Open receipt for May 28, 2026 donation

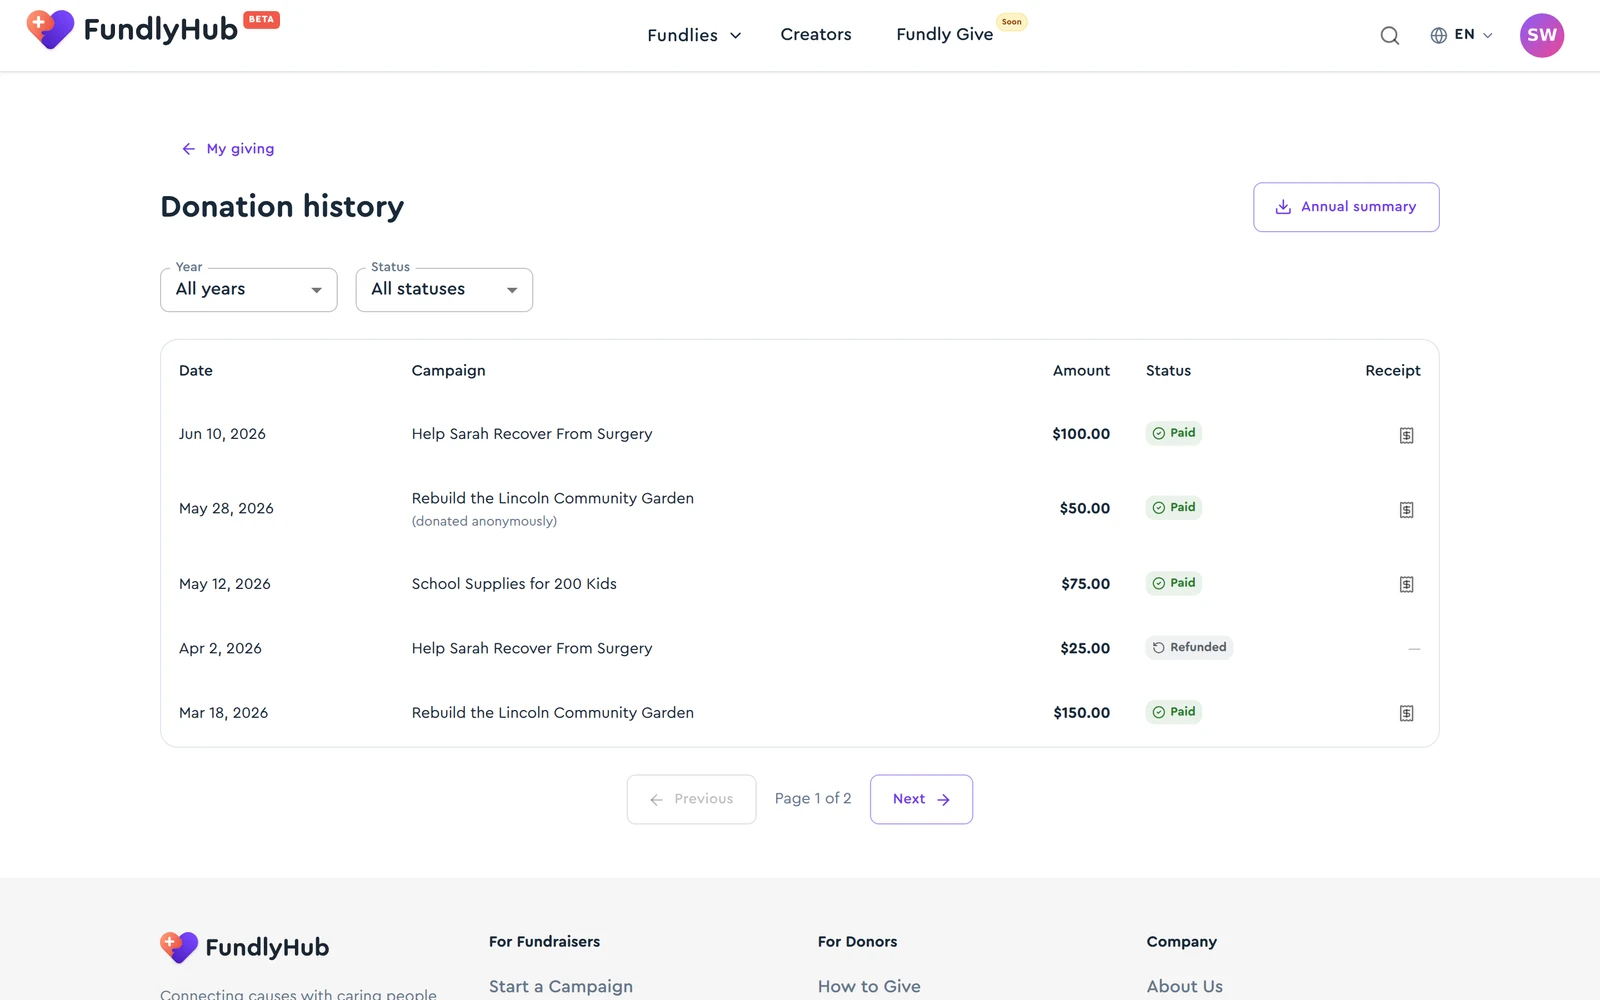[1406, 510]
